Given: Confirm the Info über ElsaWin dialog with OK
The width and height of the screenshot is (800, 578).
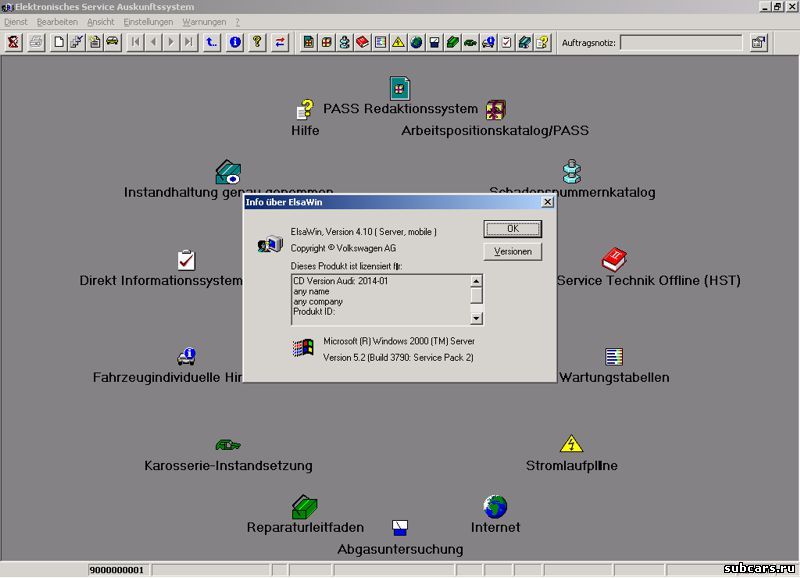Looking at the screenshot, I should [x=513, y=229].
